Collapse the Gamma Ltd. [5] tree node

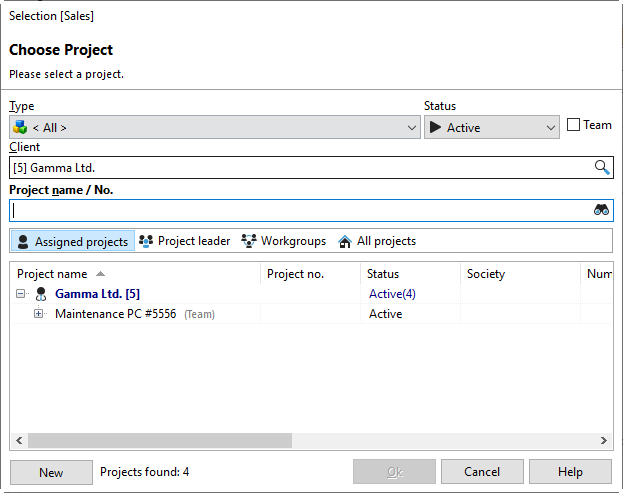(x=20, y=294)
